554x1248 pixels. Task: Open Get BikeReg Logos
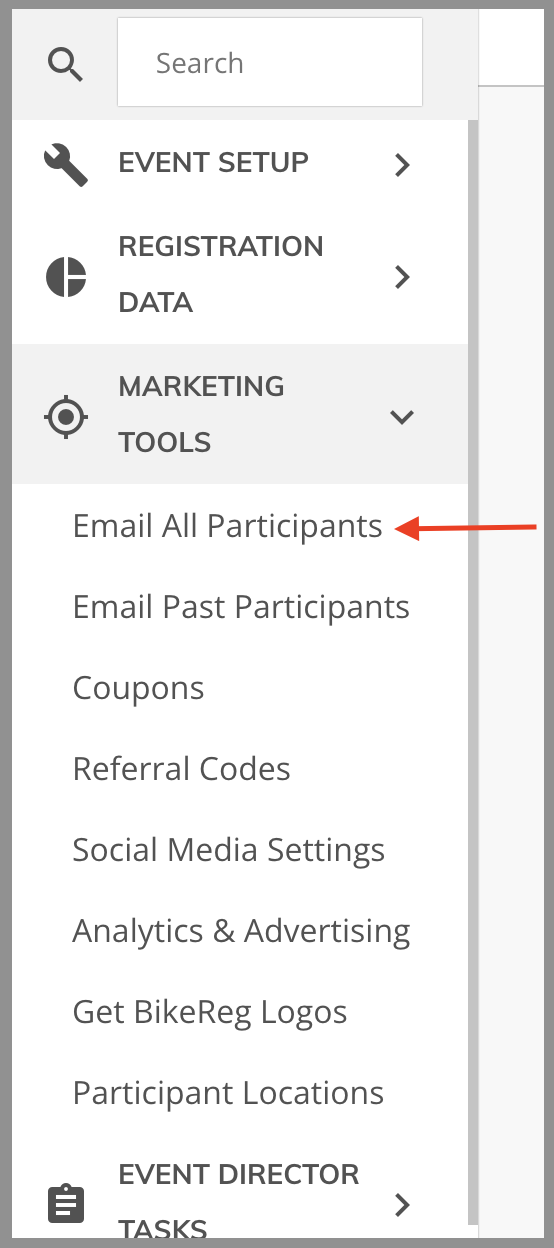tap(210, 1012)
